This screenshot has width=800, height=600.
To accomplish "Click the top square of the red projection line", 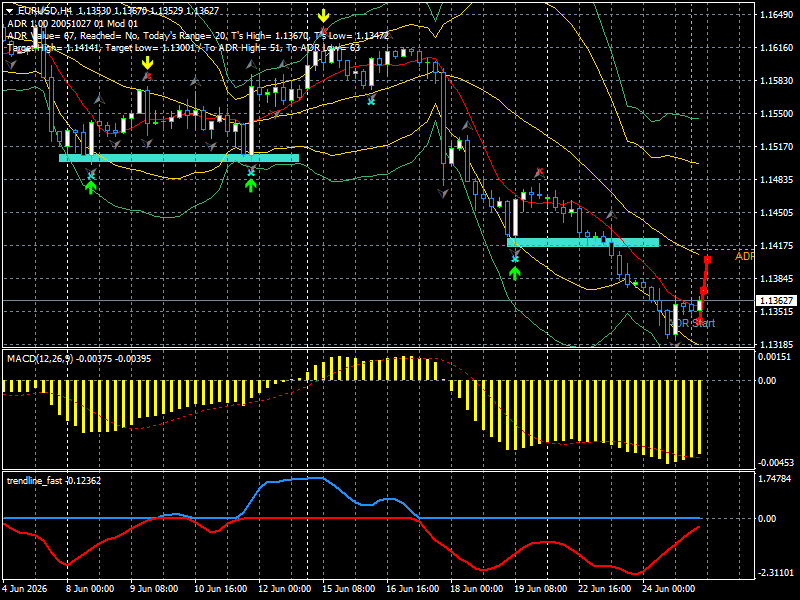I will [708, 260].
